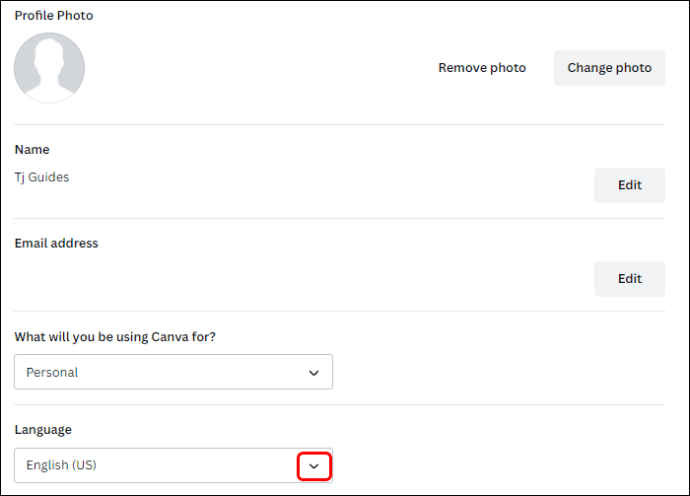Viewport: 690px width, 496px height.
Task: Click the 'Personal' text in the dropdown
Action: pyautogui.click(x=52, y=372)
